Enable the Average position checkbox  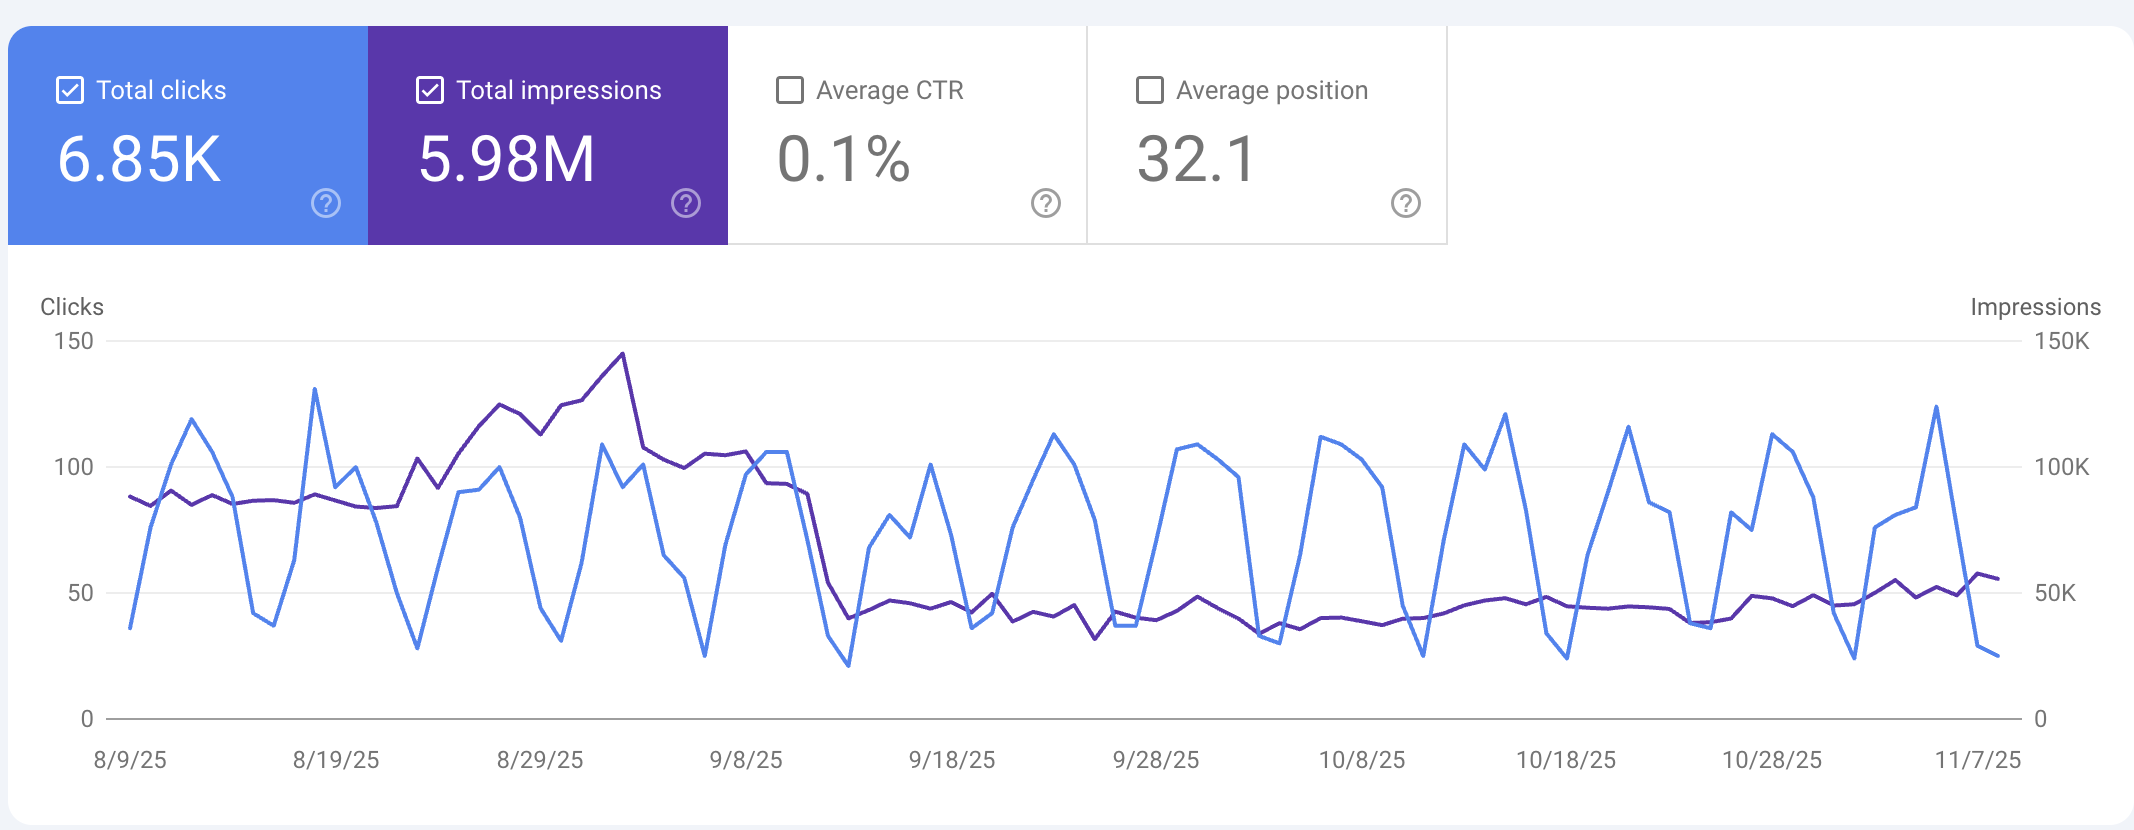(x=1150, y=90)
